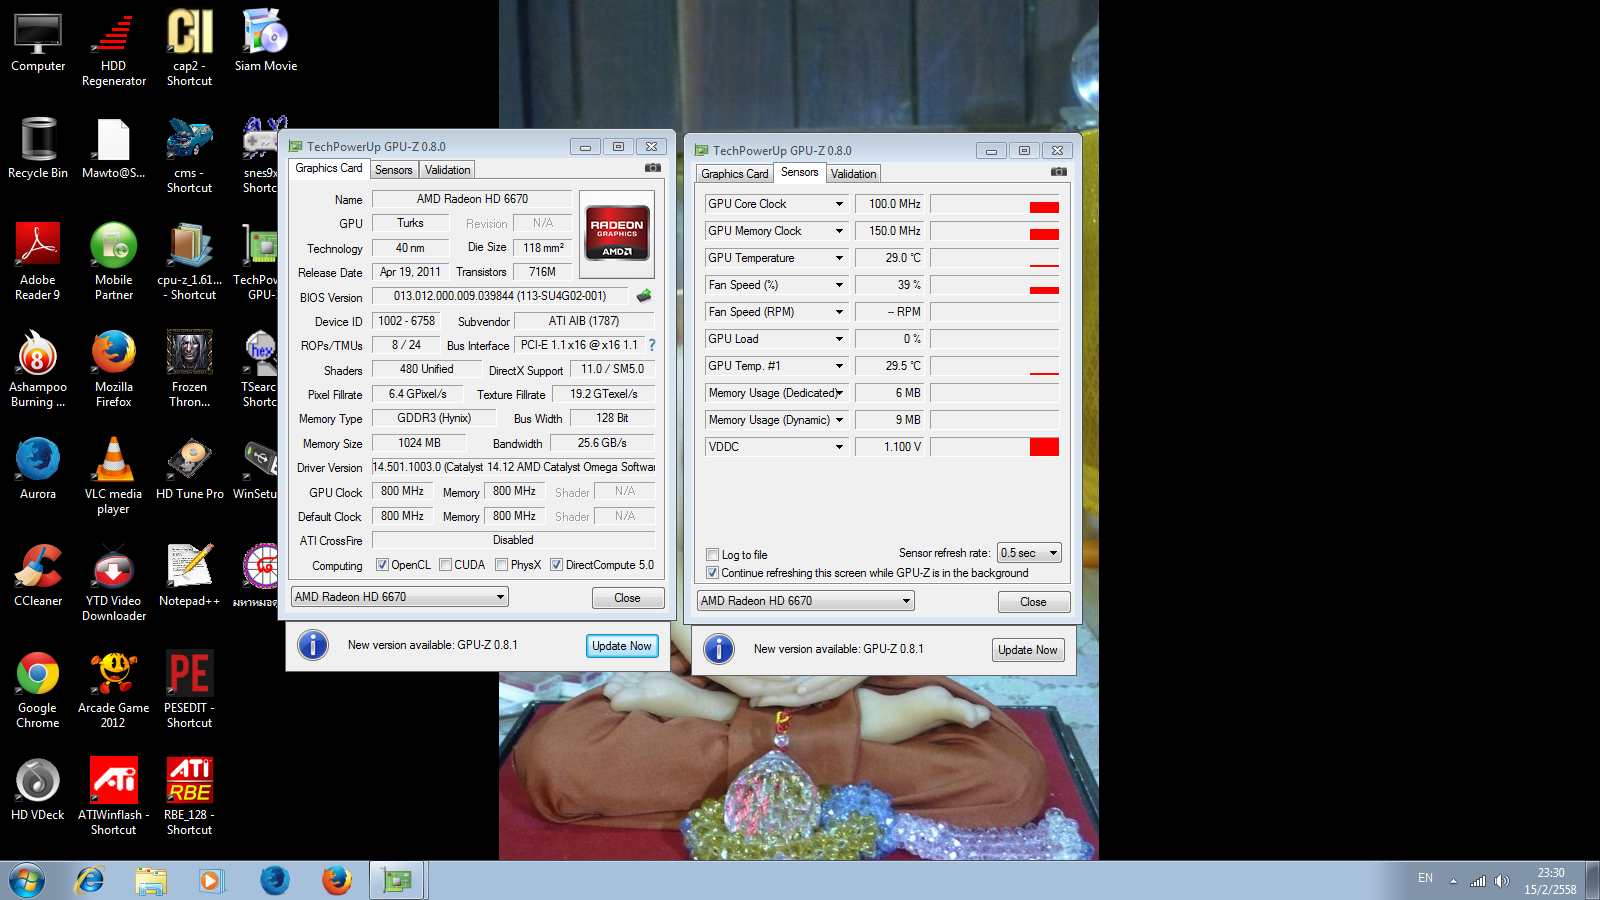Image resolution: width=1600 pixels, height=900 pixels.
Task: Switch to Validation tab in left GPU-Z window
Action: click(x=447, y=170)
